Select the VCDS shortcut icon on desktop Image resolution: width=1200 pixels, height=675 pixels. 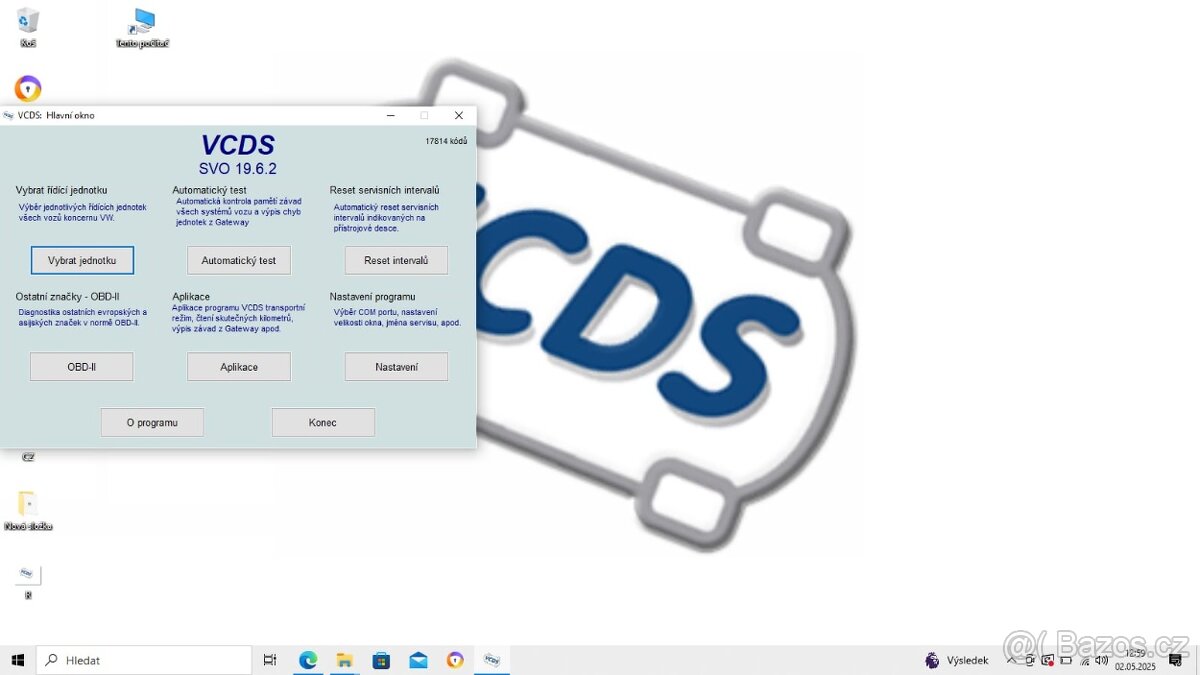click(x=28, y=581)
